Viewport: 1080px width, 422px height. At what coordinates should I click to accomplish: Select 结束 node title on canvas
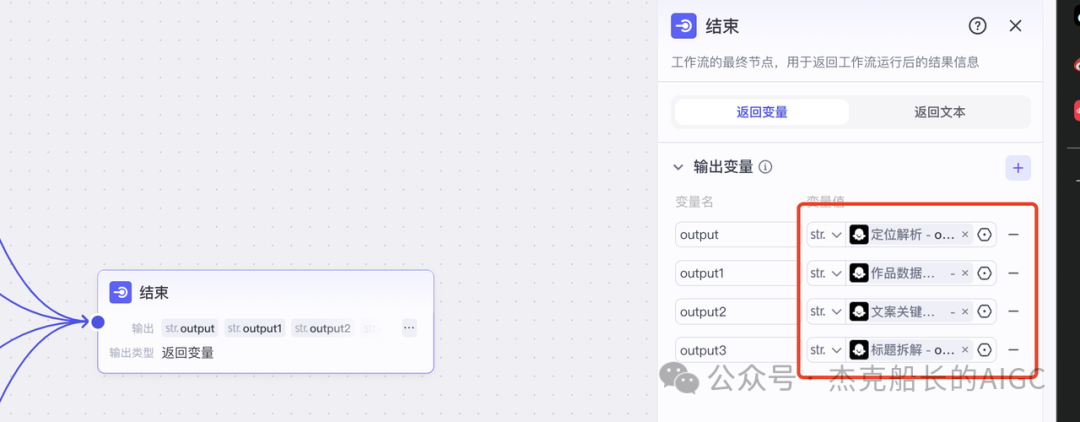pos(154,293)
